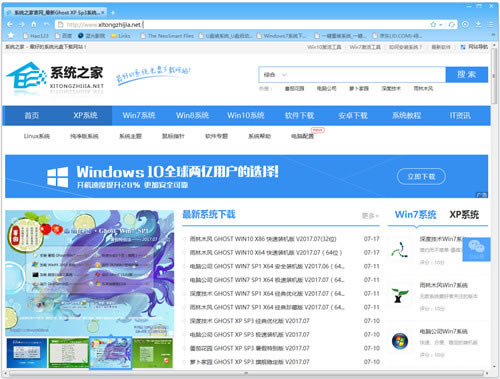Click the 立即下载 banner button

tap(421, 177)
